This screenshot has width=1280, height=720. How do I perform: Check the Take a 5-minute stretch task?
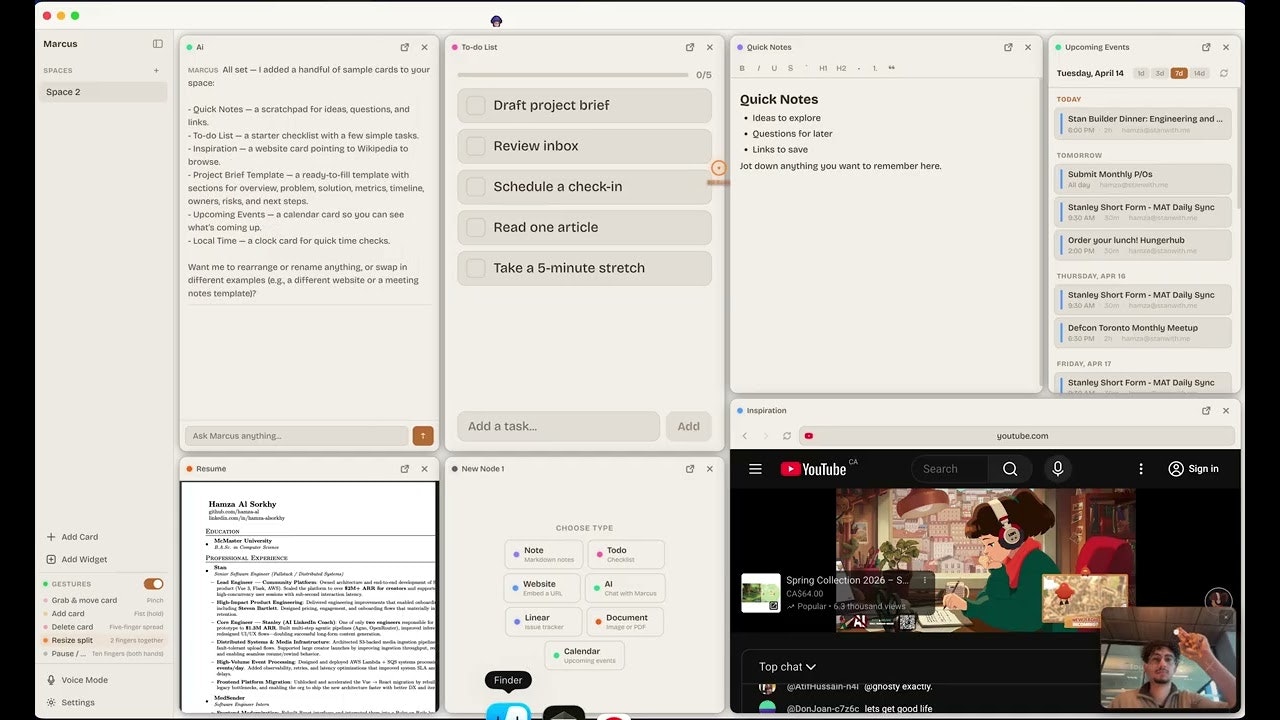click(476, 268)
